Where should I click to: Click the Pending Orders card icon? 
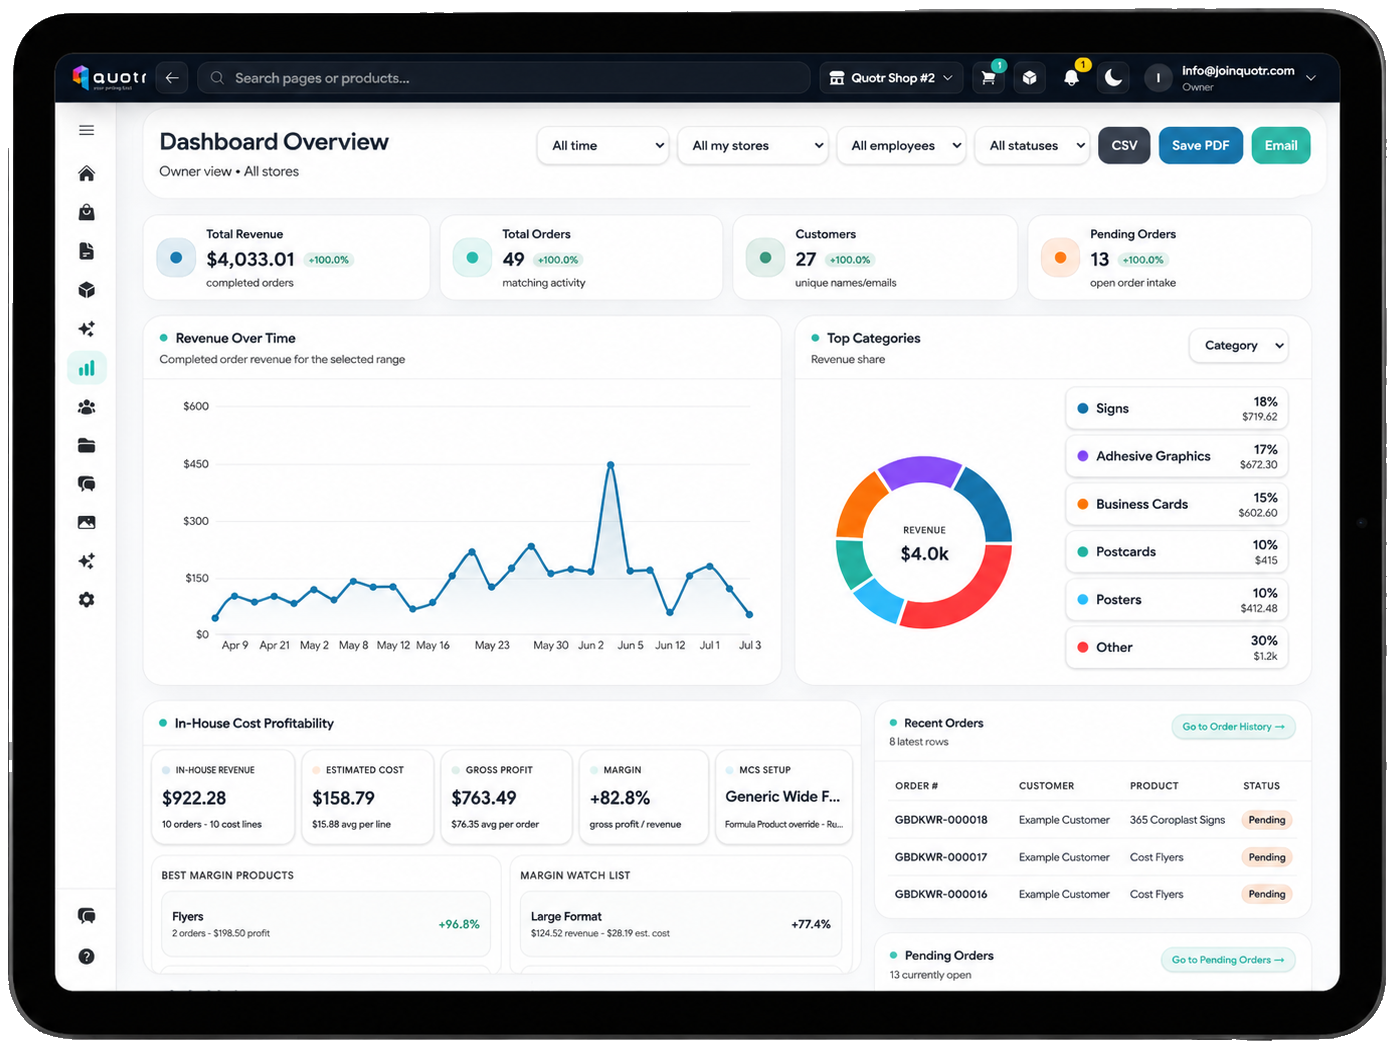[1060, 258]
